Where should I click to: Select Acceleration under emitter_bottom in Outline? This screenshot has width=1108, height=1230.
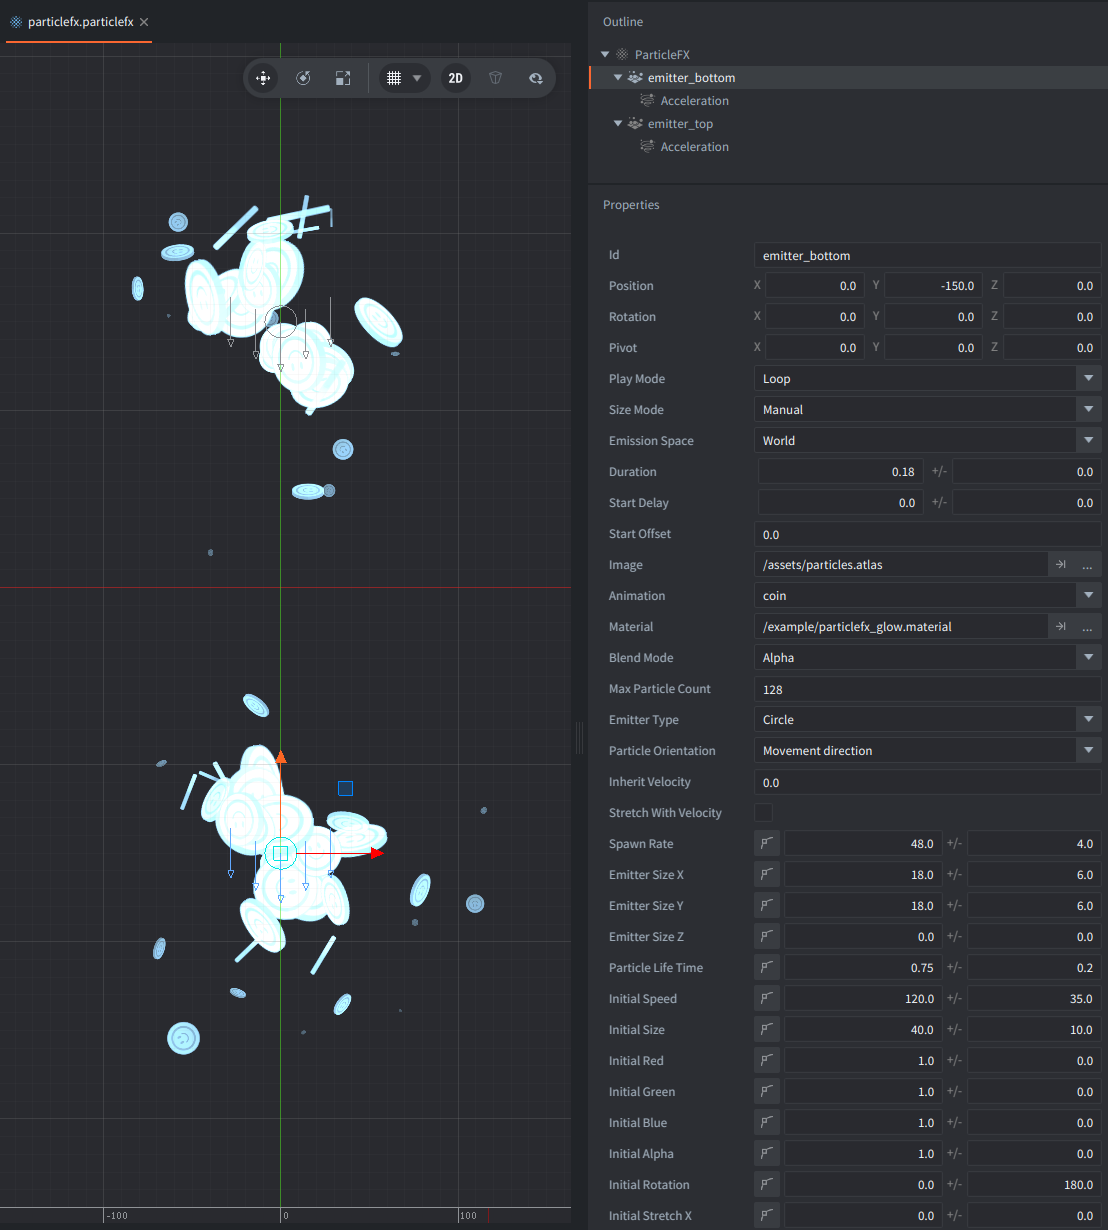pos(694,101)
